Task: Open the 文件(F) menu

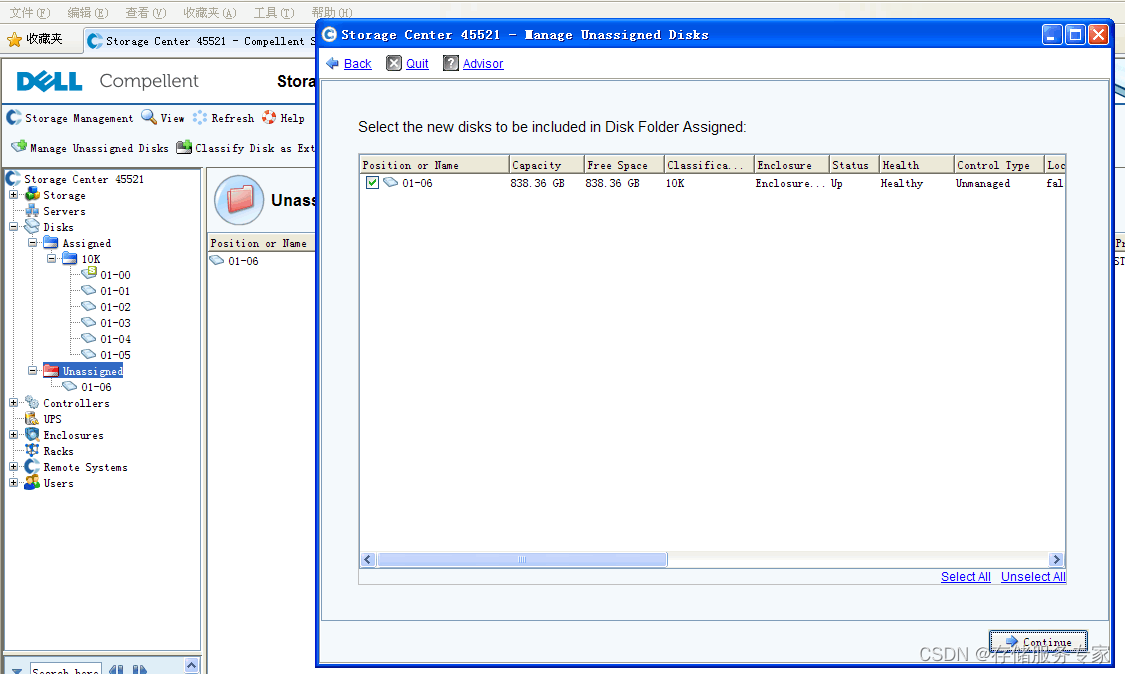Action: click(29, 12)
